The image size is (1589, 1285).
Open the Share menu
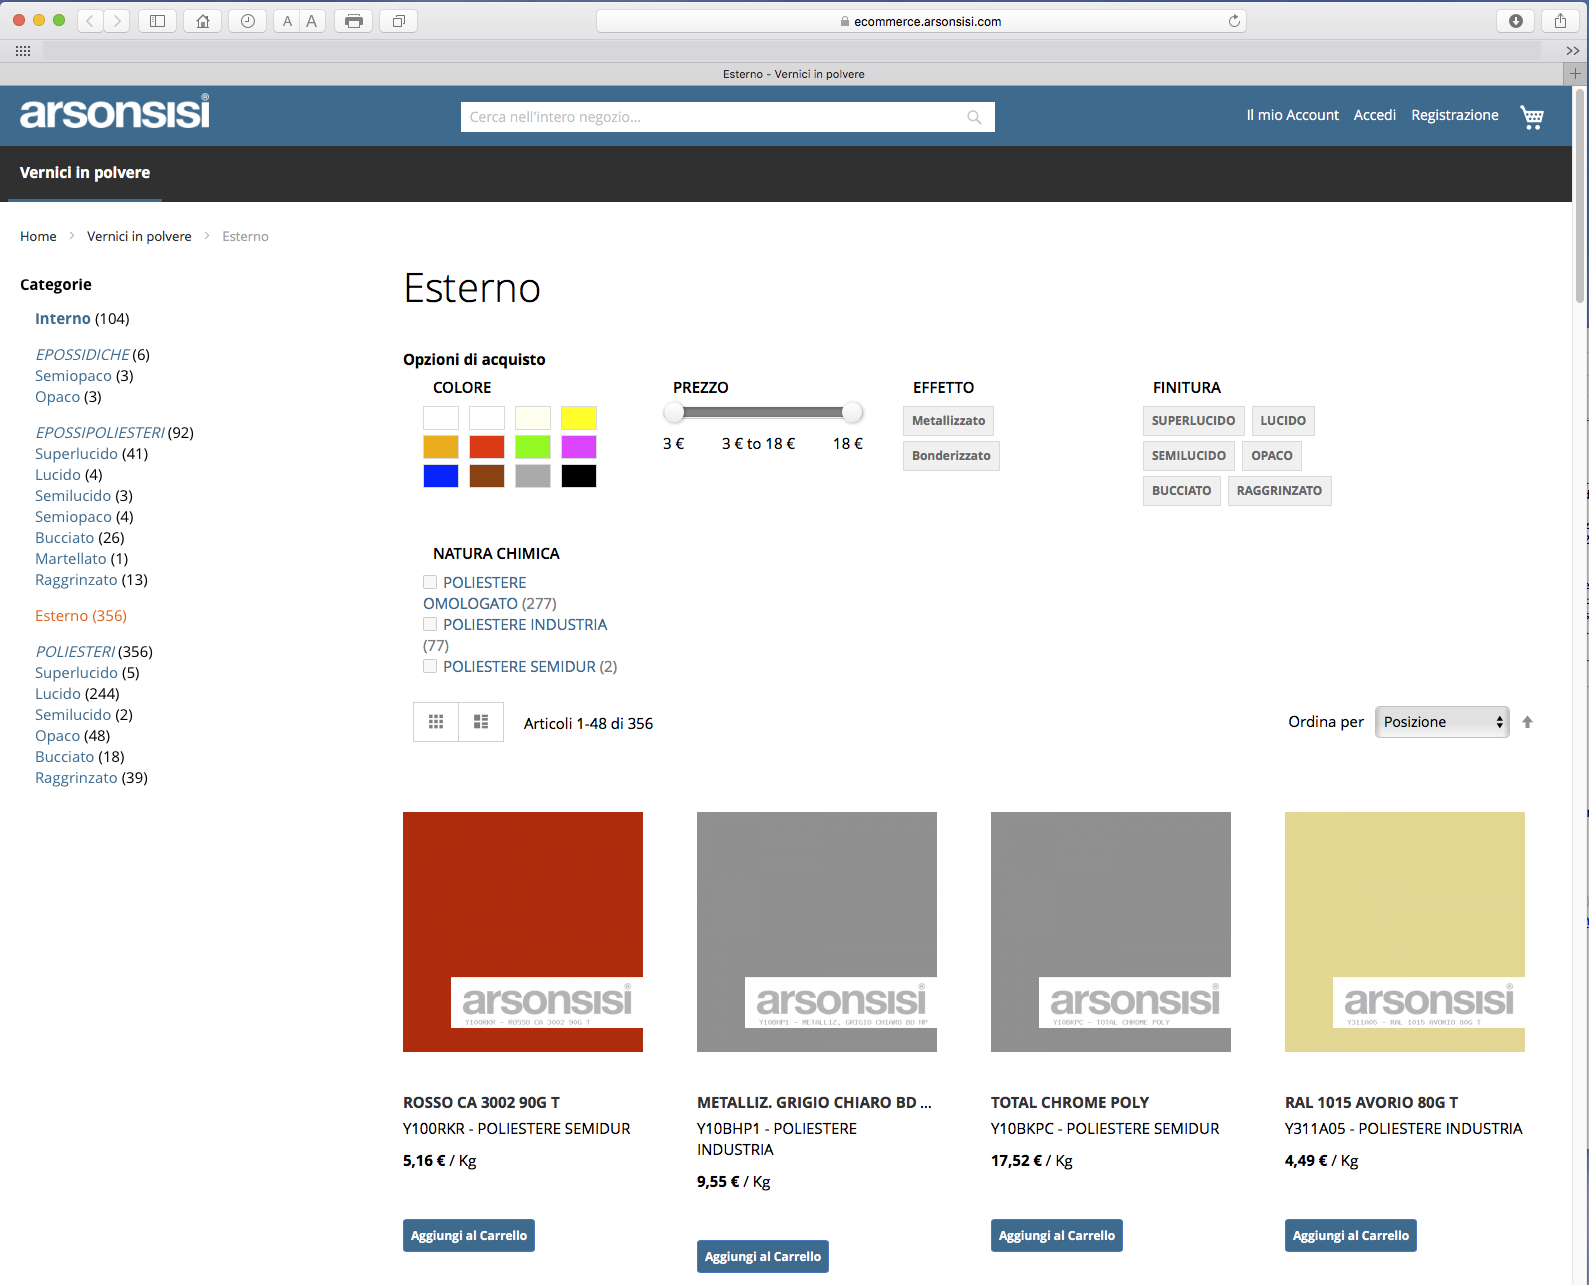1560,21
